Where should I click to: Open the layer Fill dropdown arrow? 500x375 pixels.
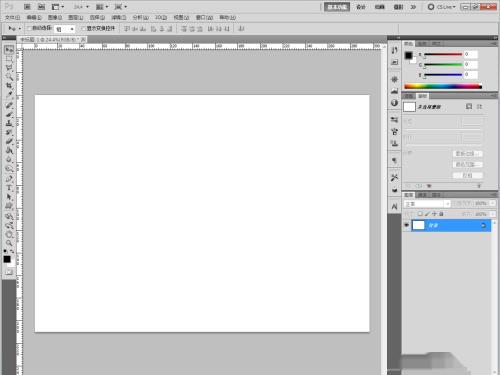[493, 214]
